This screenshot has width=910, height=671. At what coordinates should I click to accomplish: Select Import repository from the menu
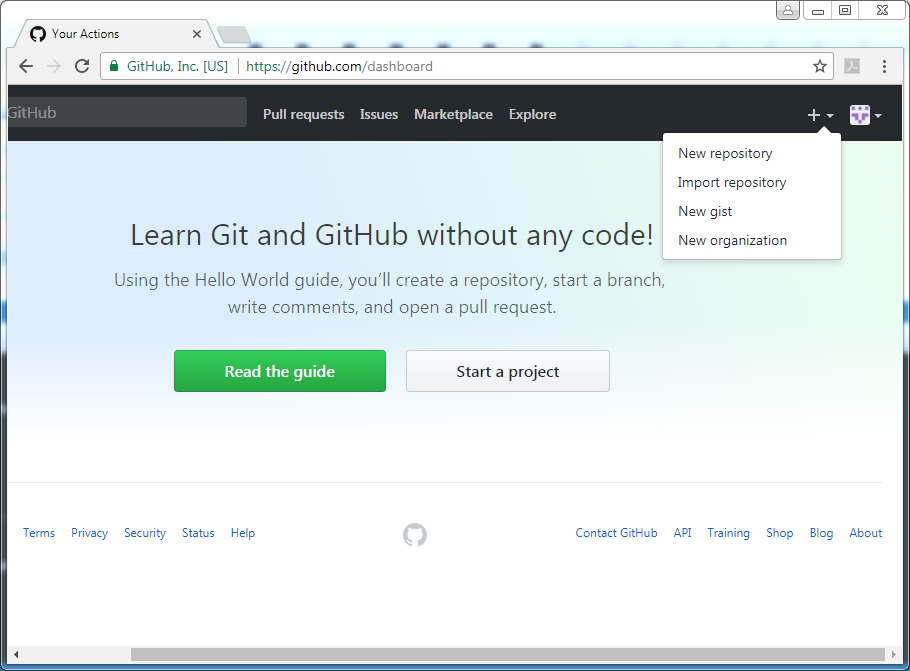(732, 182)
